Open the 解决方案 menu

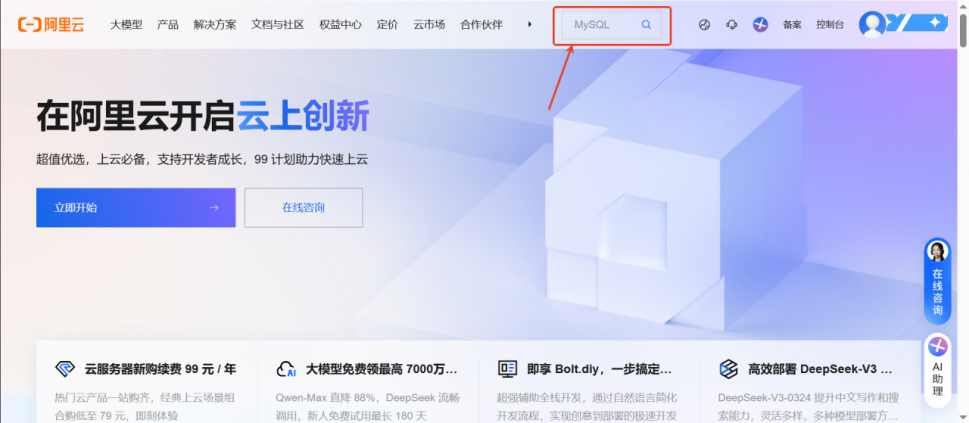click(214, 25)
